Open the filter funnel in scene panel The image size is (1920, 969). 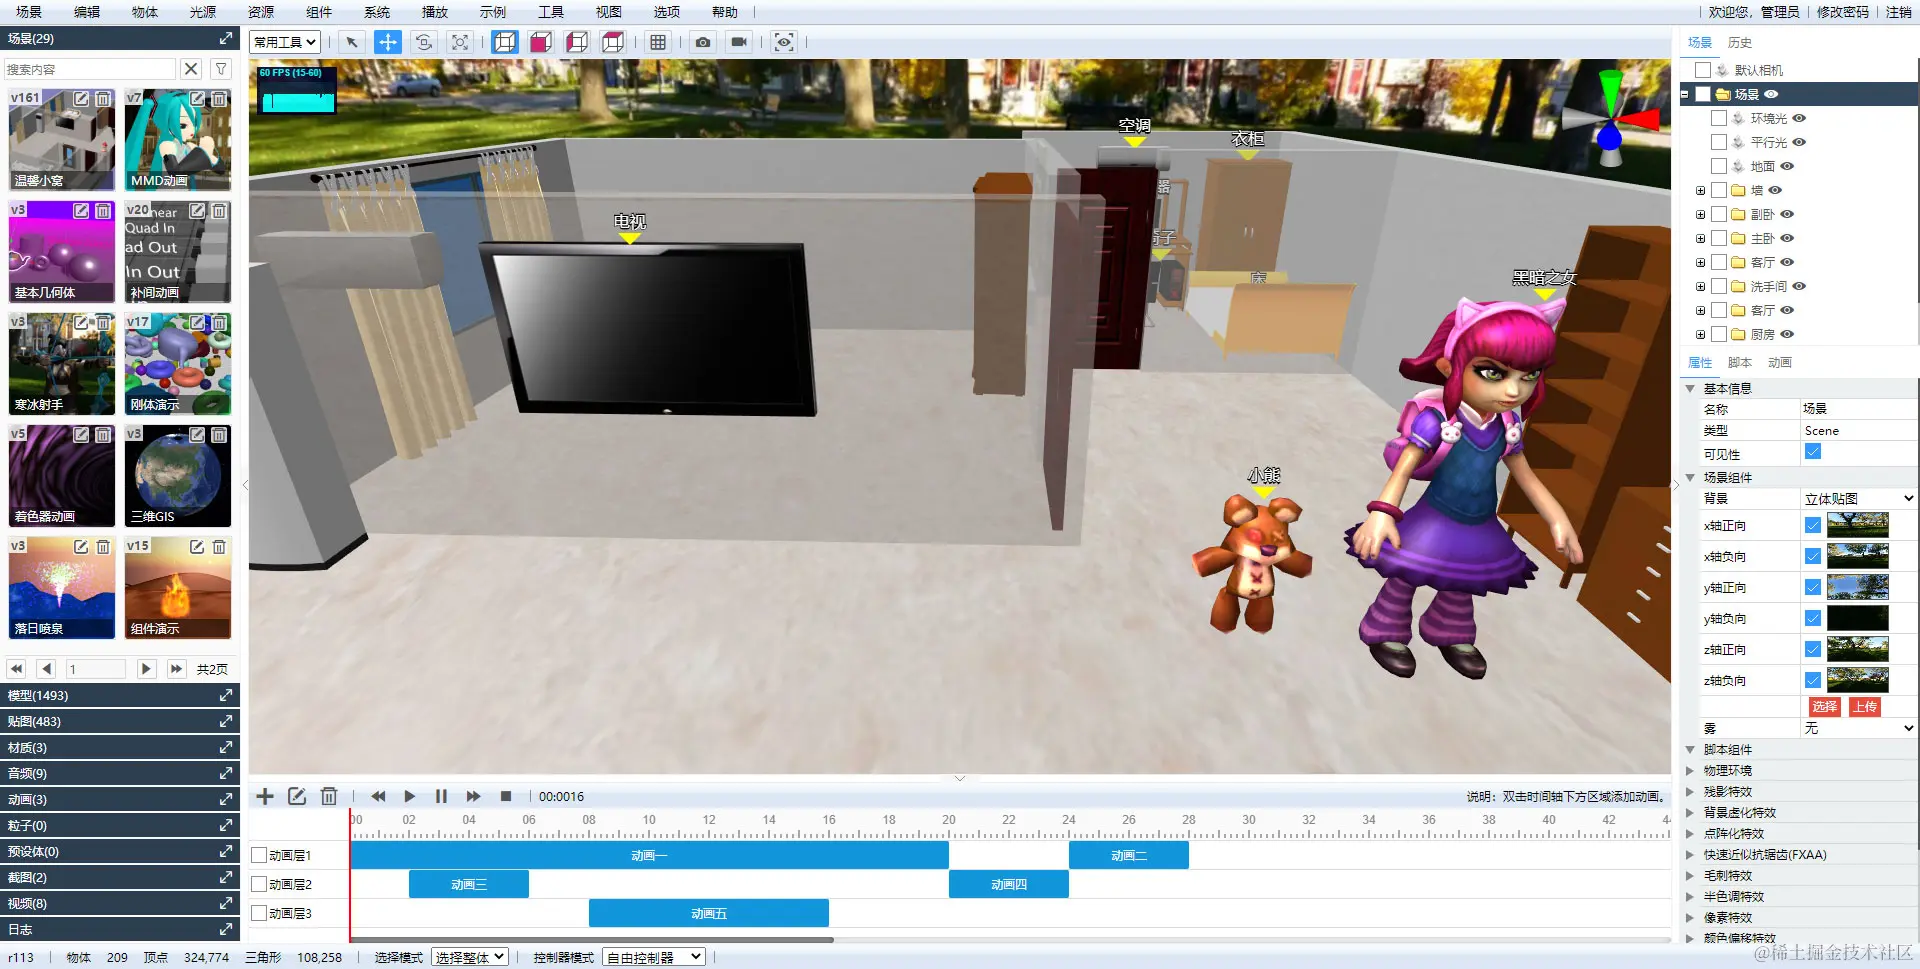click(221, 69)
